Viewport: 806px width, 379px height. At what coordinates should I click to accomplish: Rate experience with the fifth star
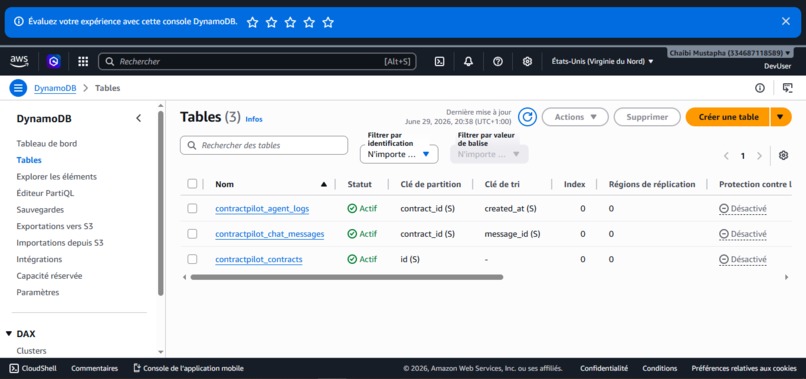pos(328,22)
